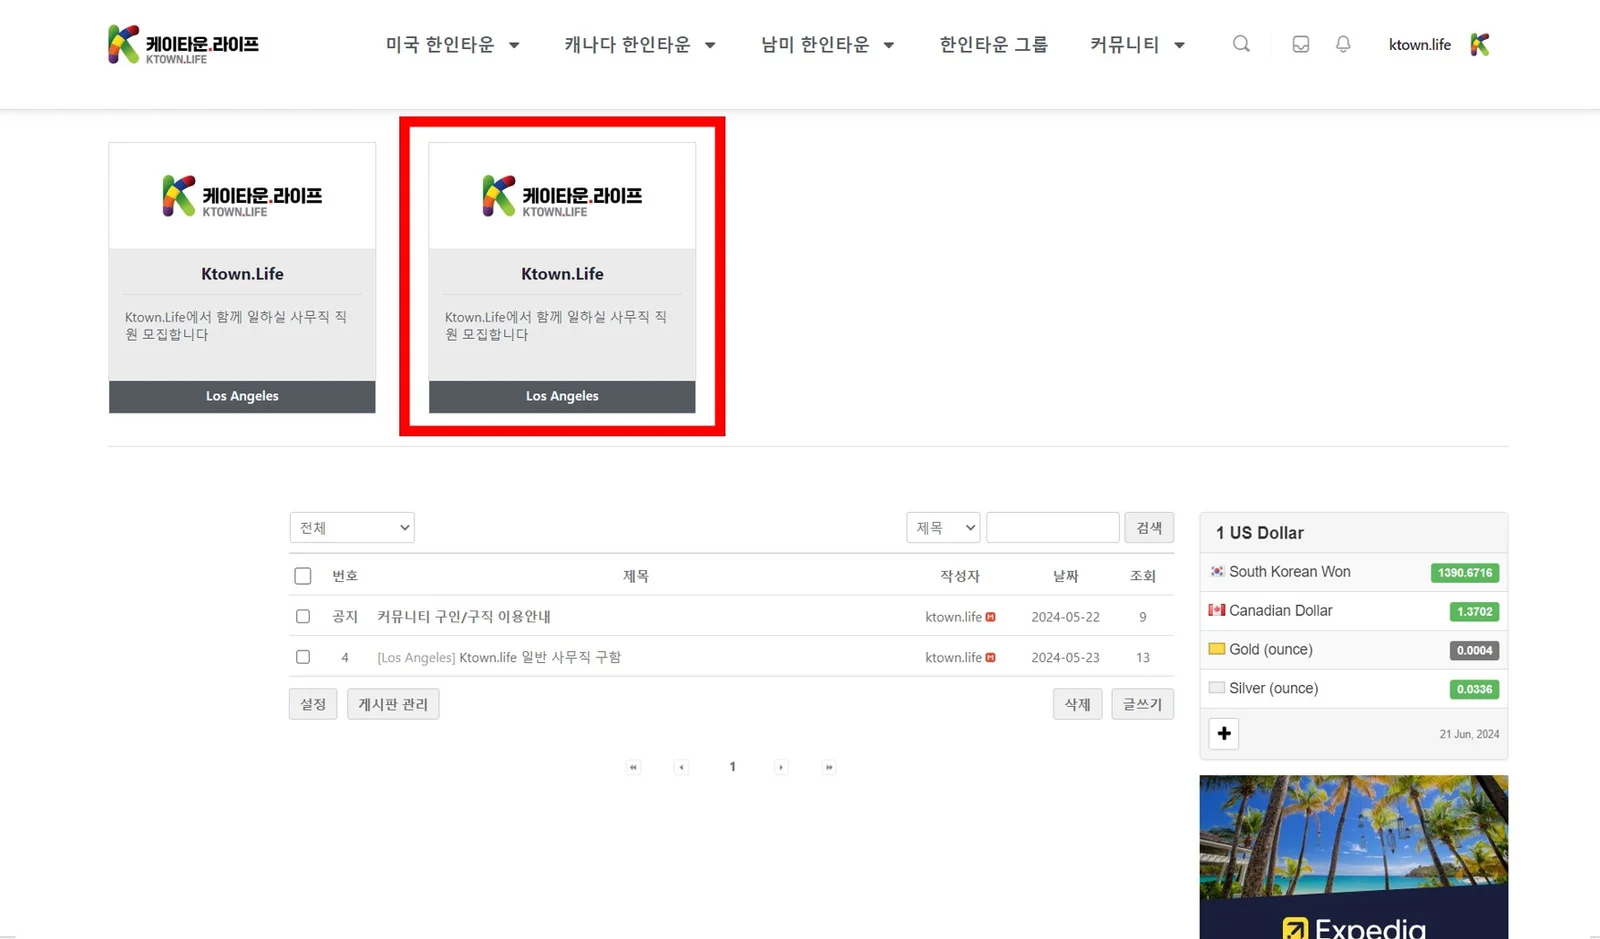Jump to last page in pagination
1600x939 pixels.
tap(829, 767)
